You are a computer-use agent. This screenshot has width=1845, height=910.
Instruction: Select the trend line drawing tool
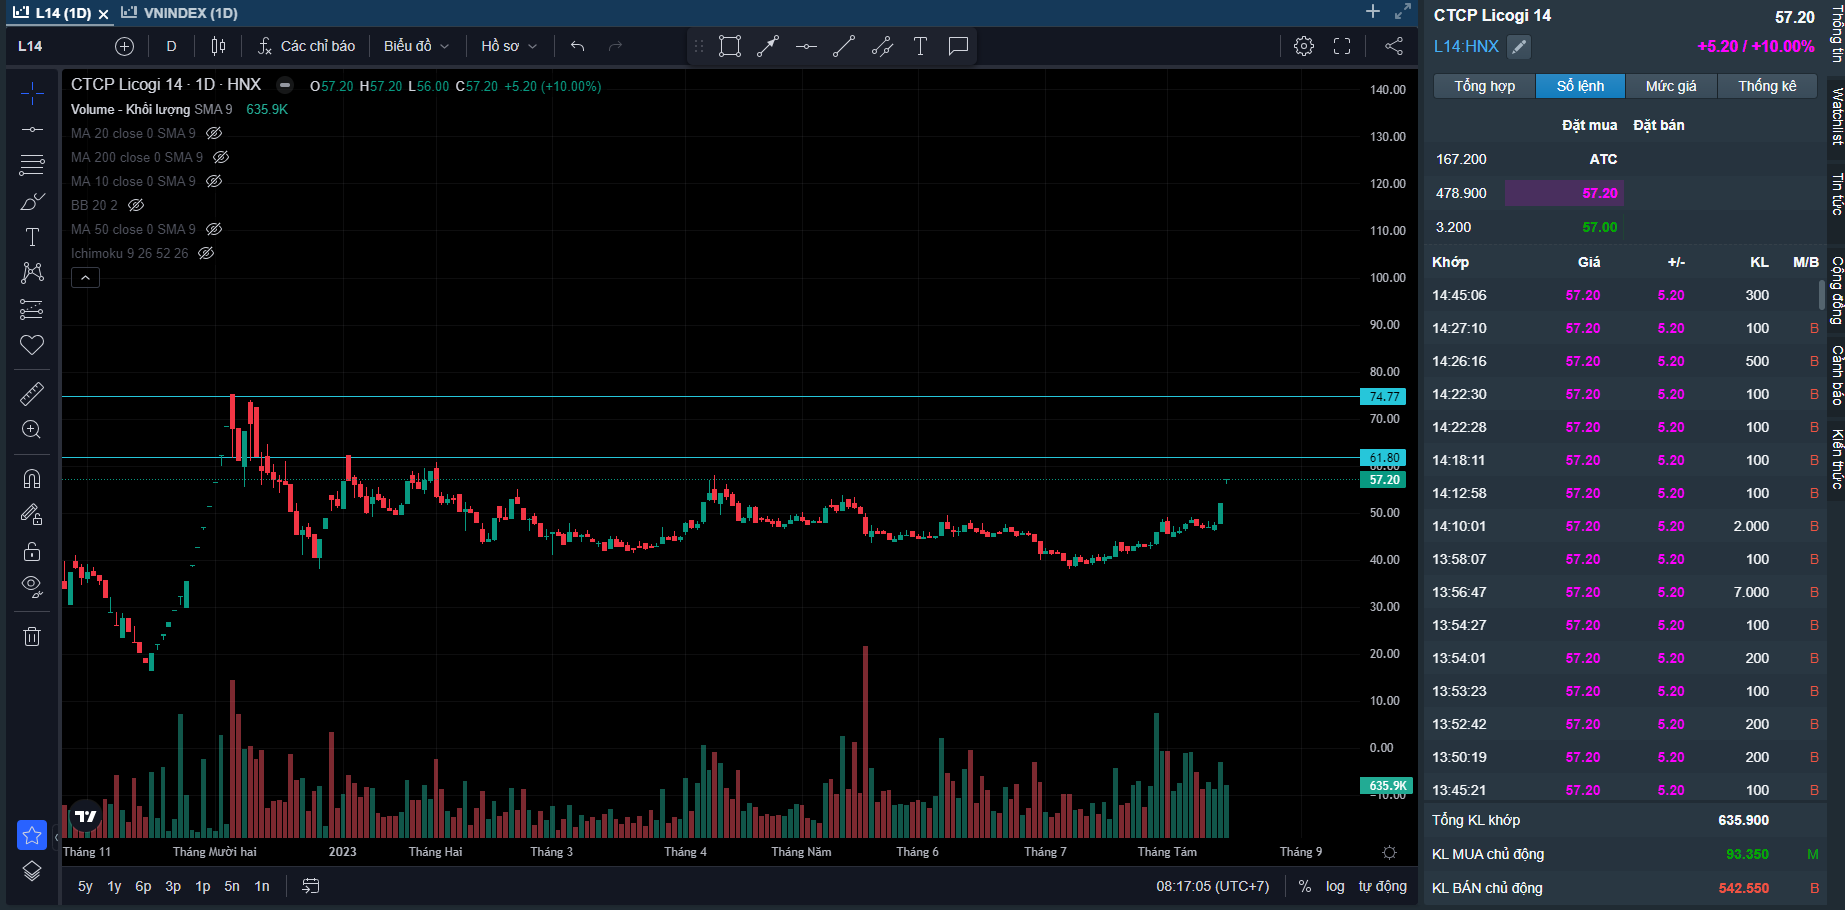[32, 129]
